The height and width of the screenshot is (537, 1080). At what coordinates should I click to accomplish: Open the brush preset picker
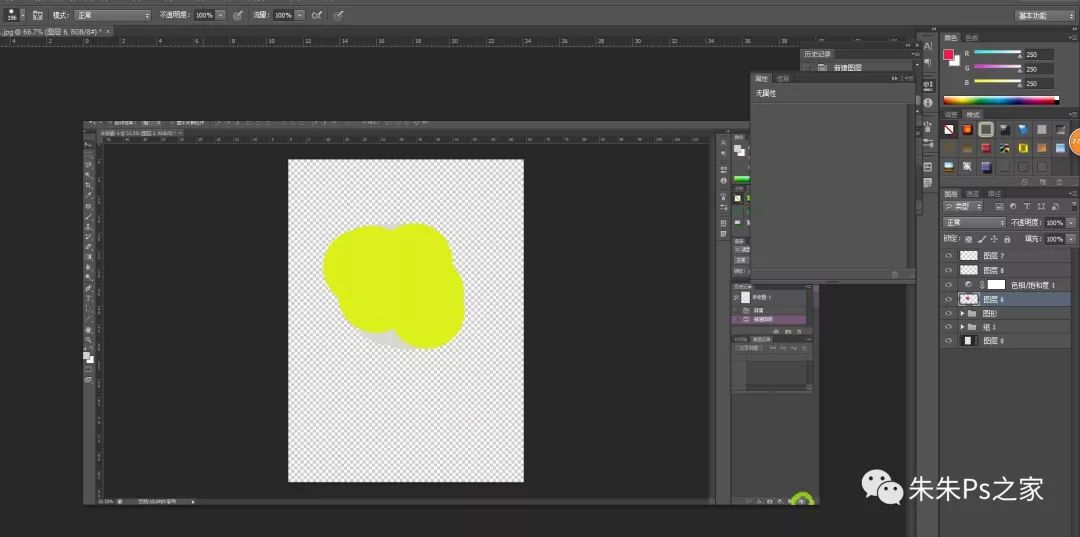coord(14,15)
